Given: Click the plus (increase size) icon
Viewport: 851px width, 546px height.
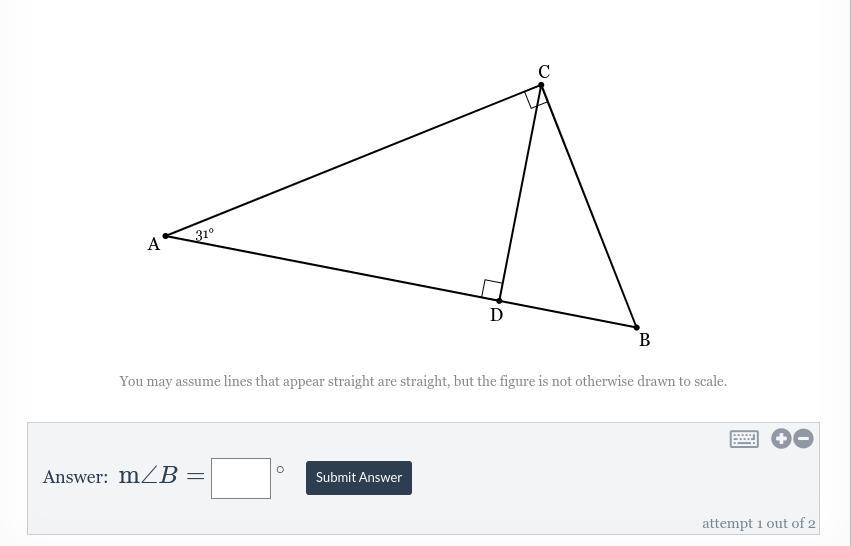Looking at the screenshot, I should click(781, 439).
